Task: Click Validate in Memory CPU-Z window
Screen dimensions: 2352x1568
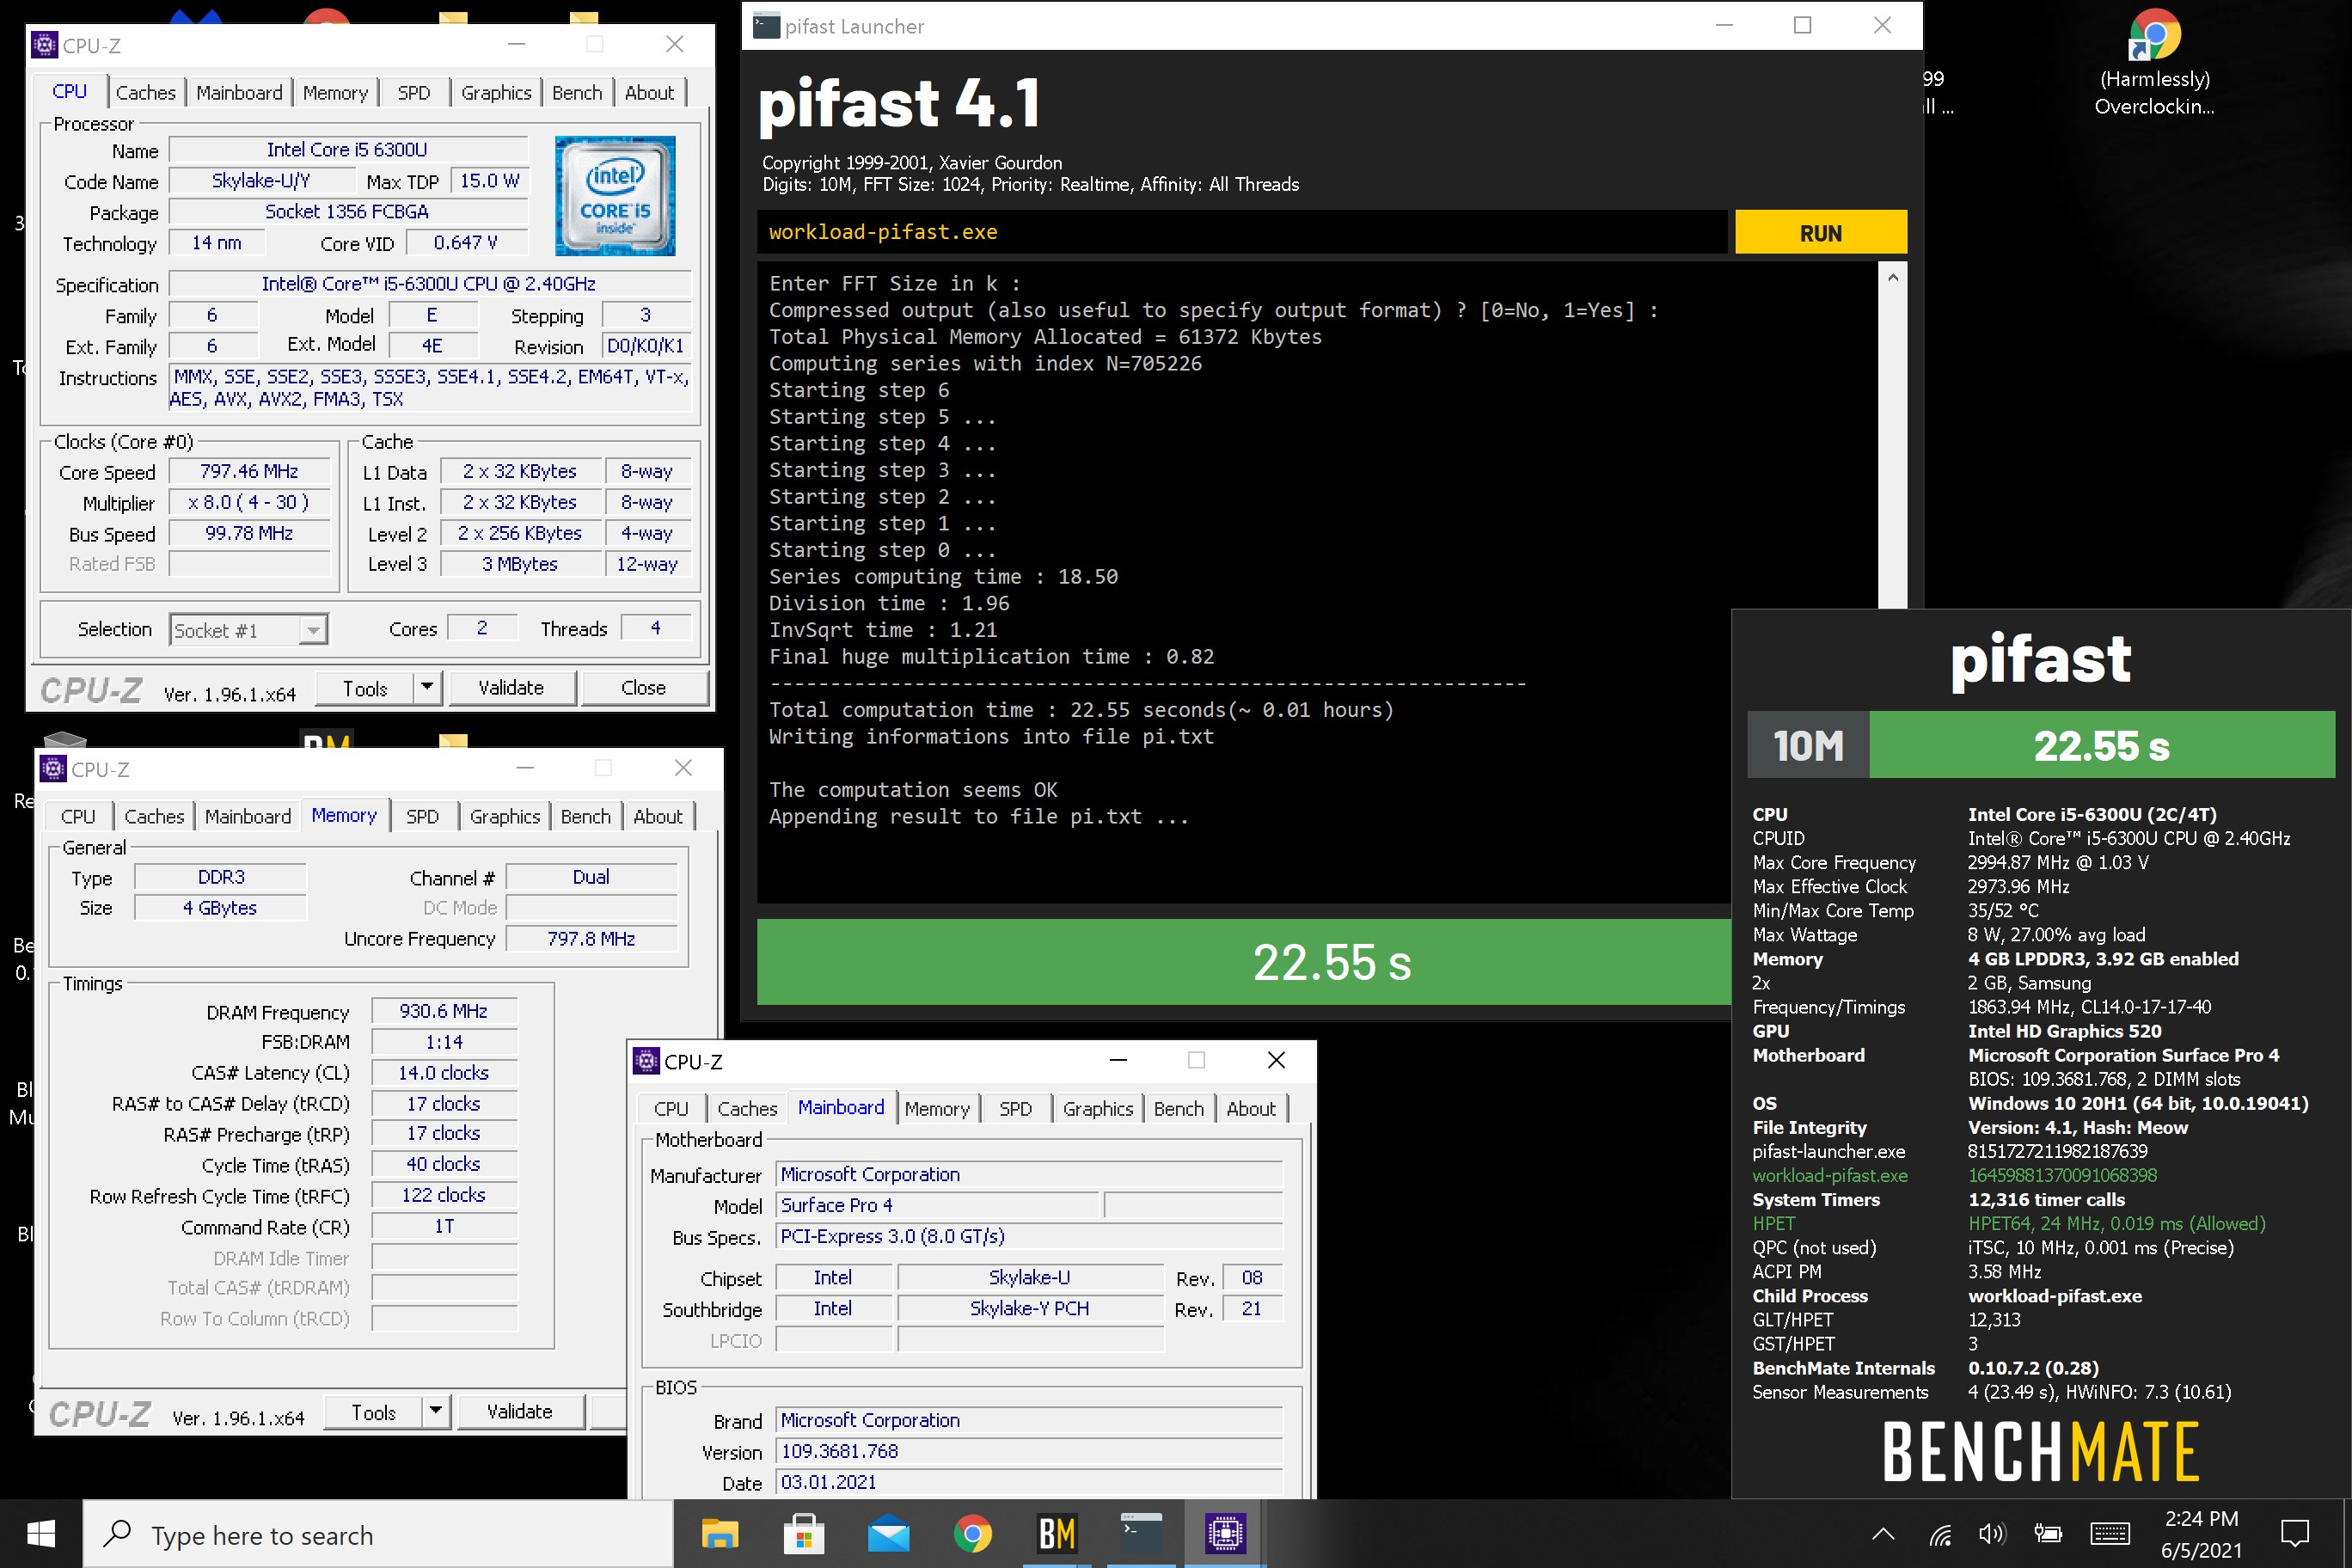Action: (519, 1411)
